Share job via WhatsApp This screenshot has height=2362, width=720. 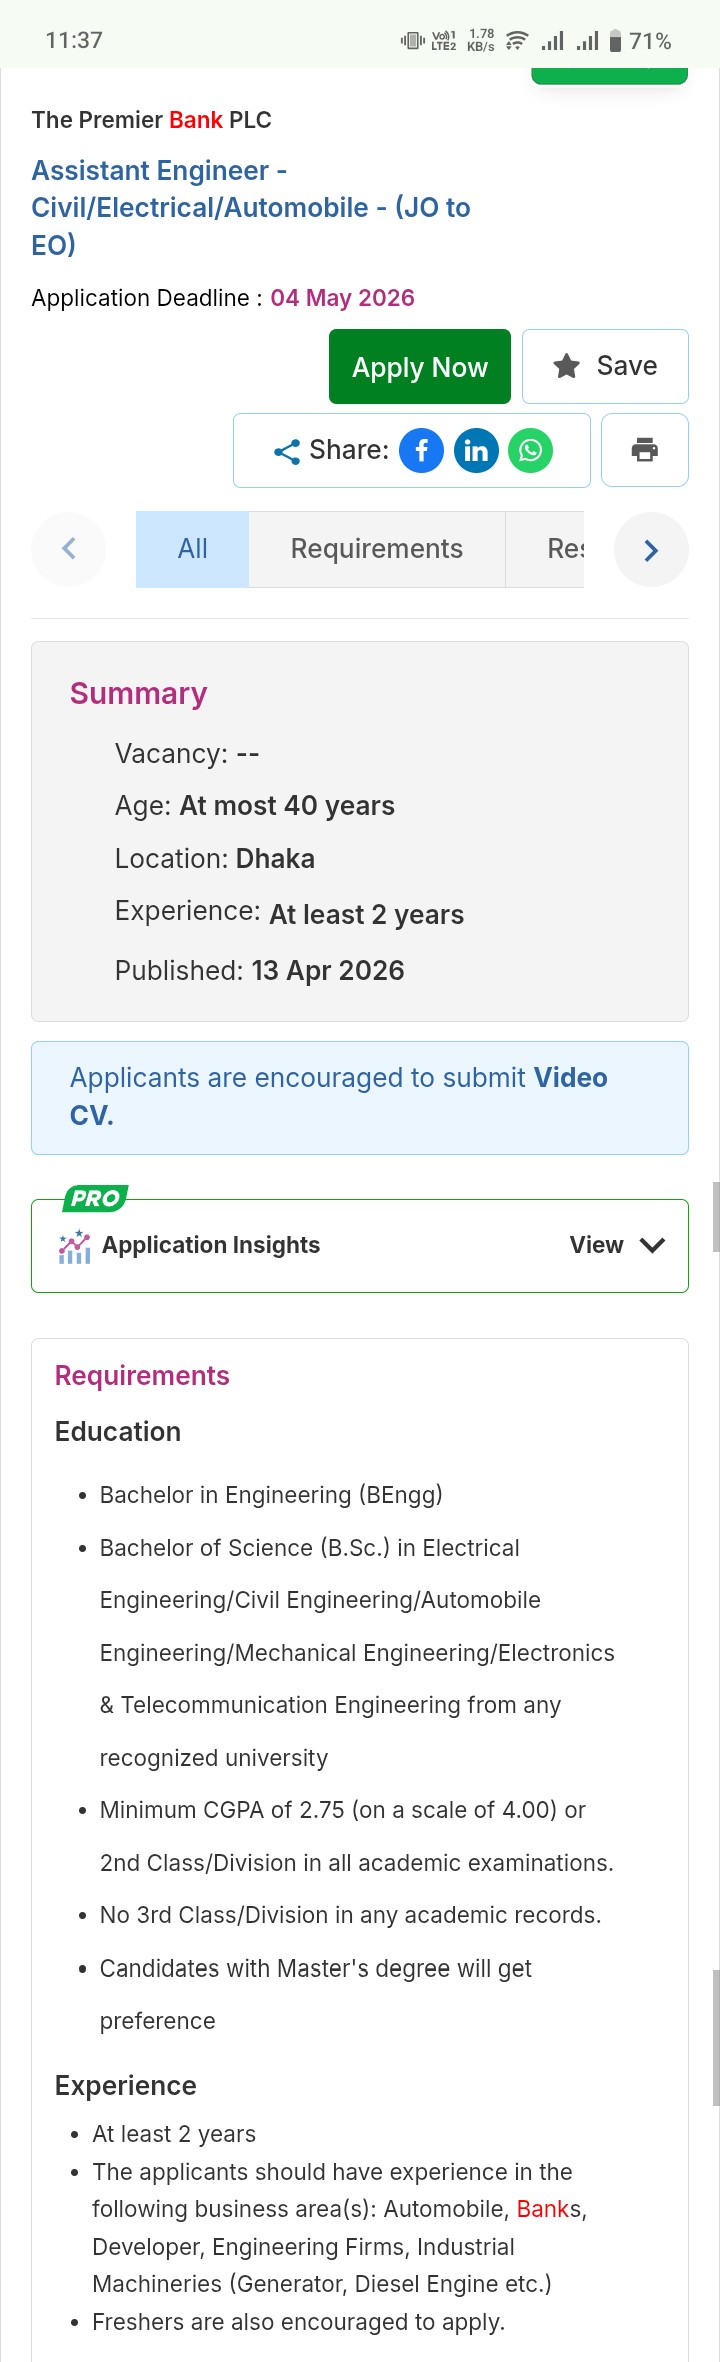coord(530,451)
